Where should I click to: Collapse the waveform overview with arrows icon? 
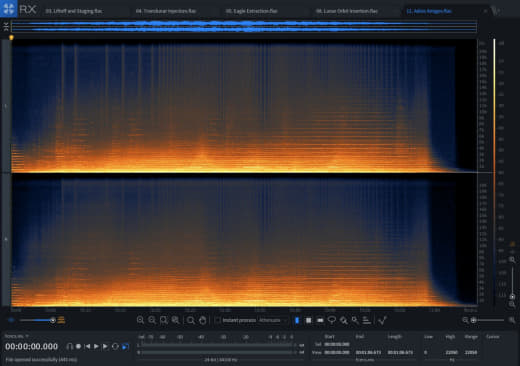(6, 26)
